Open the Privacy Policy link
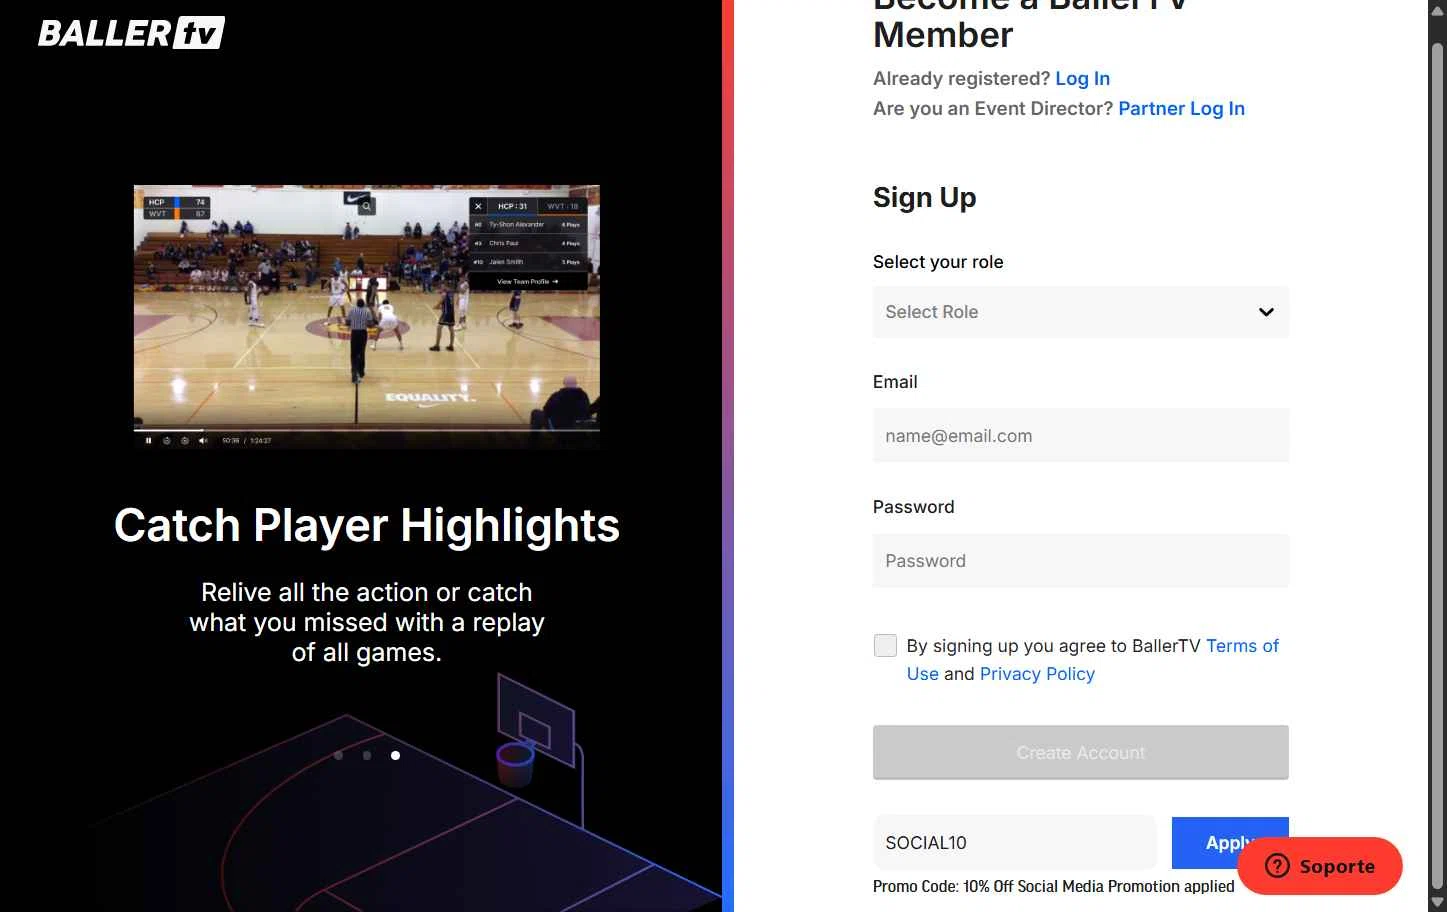The width and height of the screenshot is (1447, 912). click(1037, 674)
